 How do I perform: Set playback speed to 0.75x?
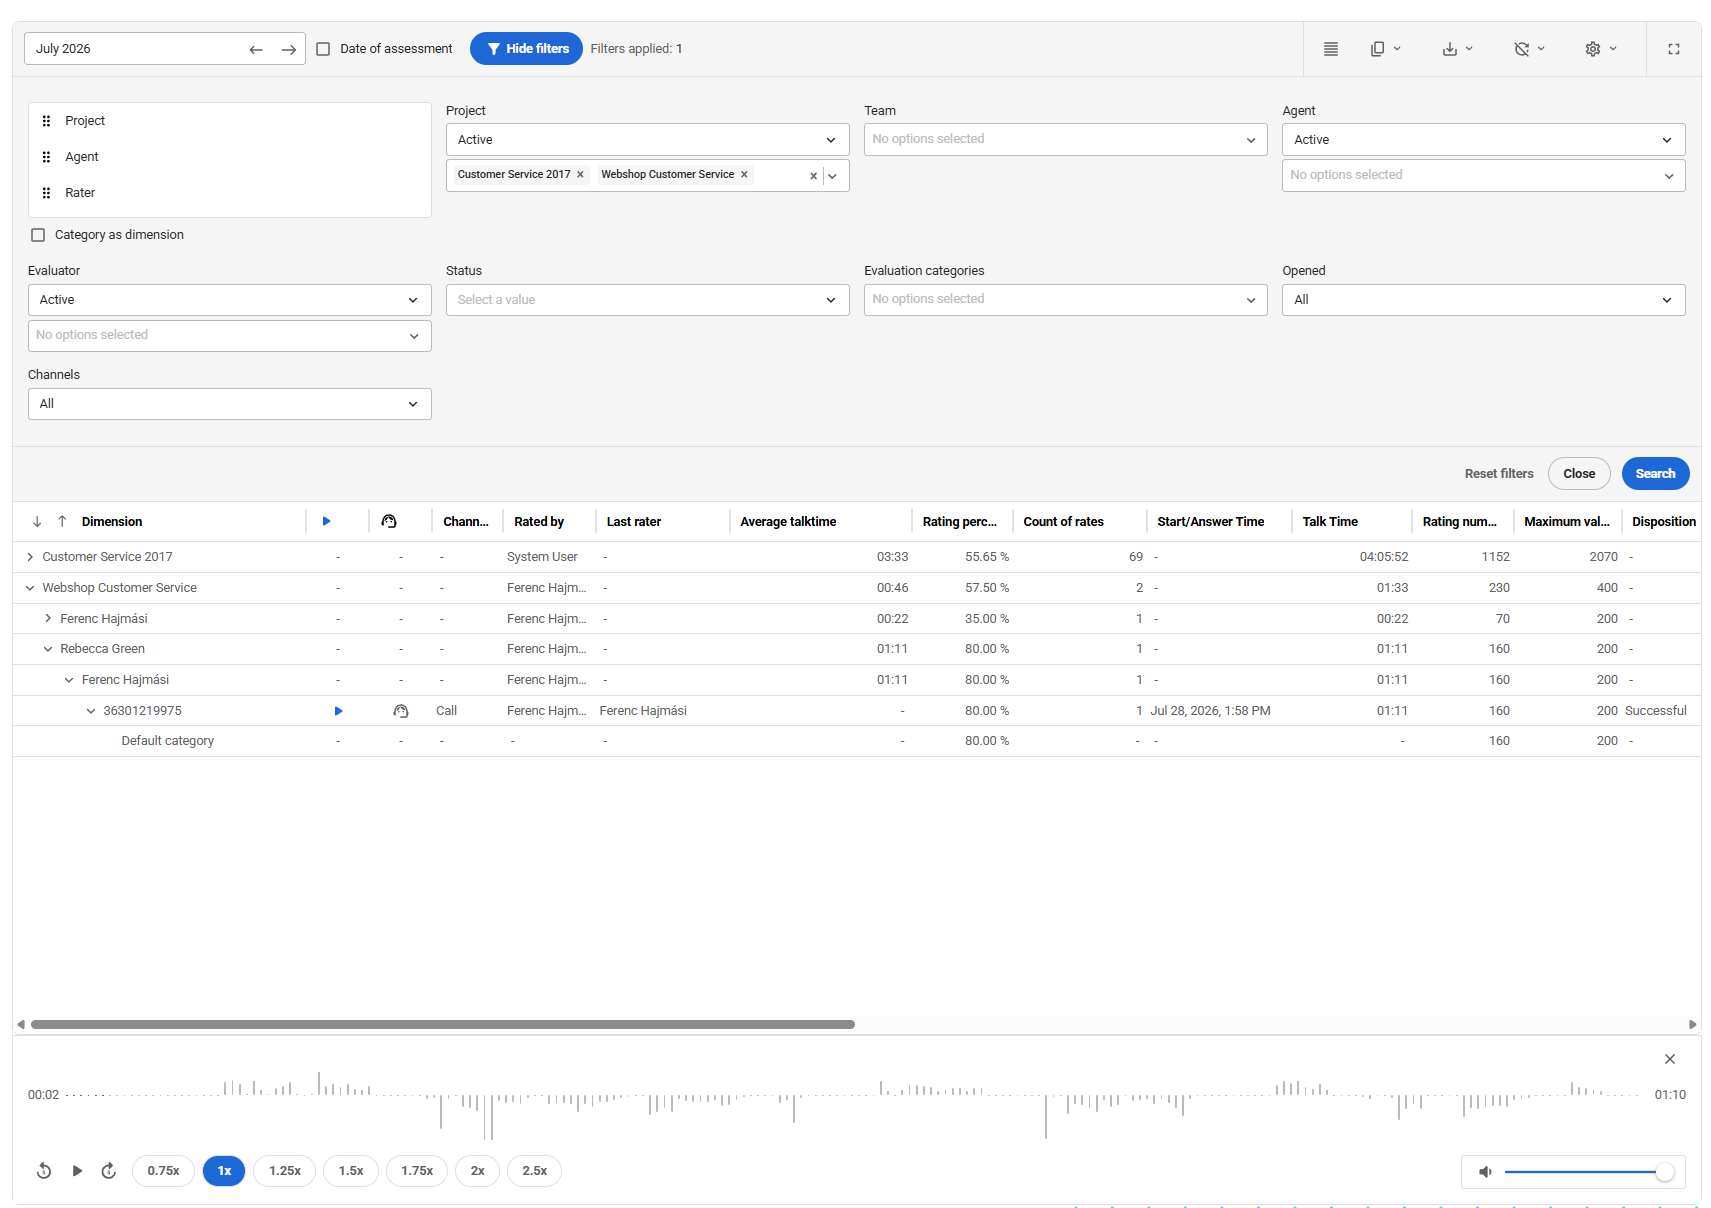(x=163, y=1171)
